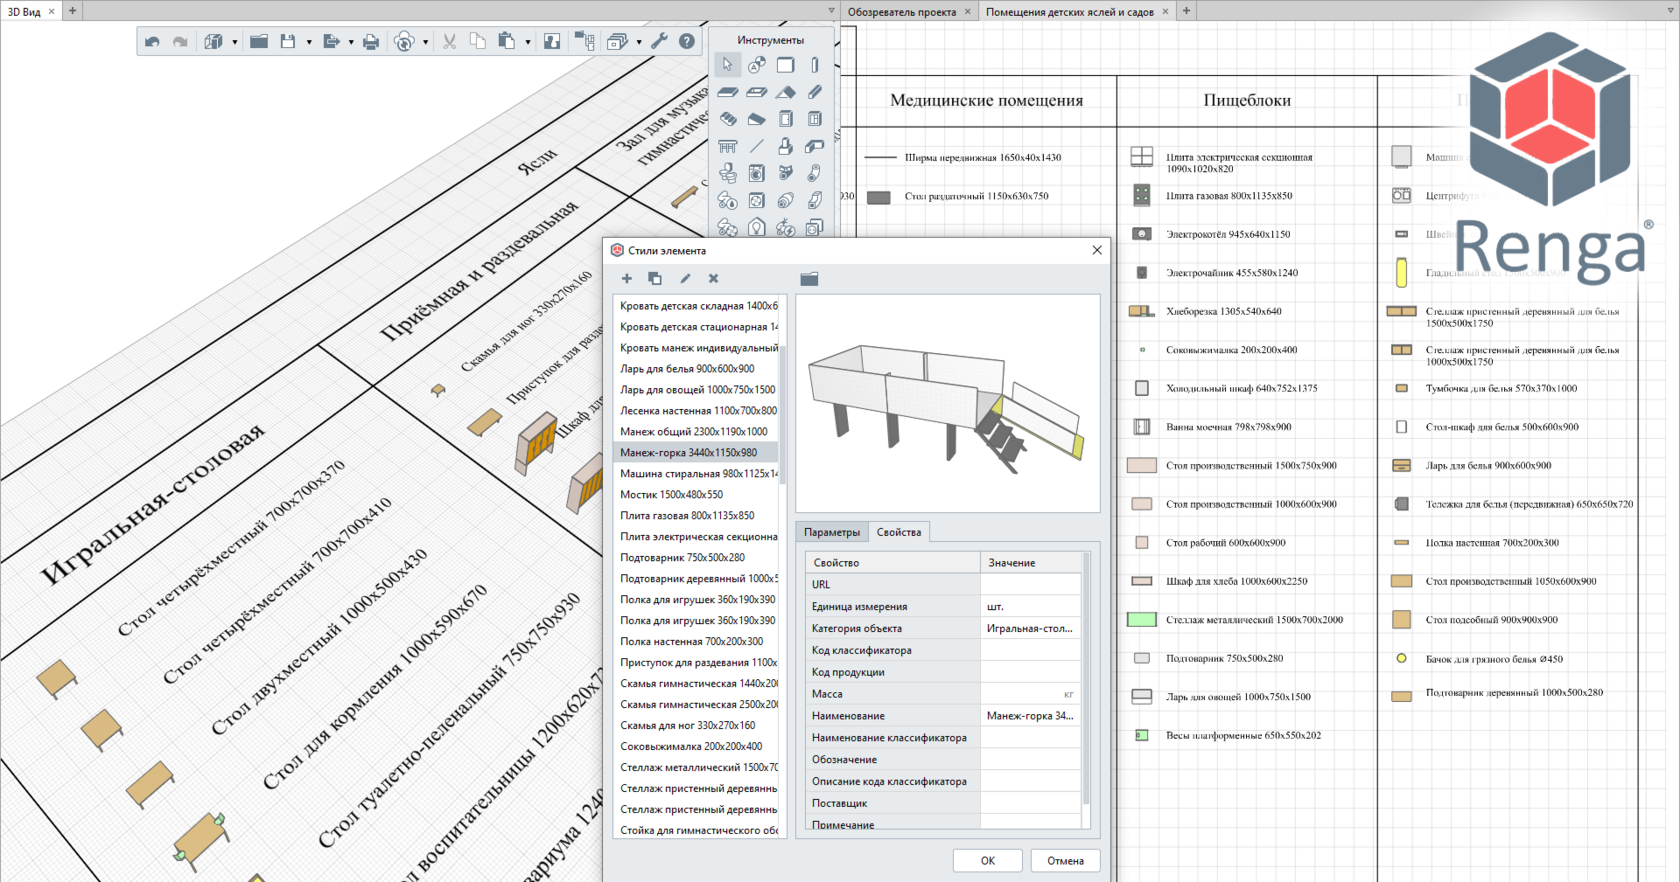Click the plus icon to add new style
The width and height of the screenshot is (1680, 882).
[627, 279]
